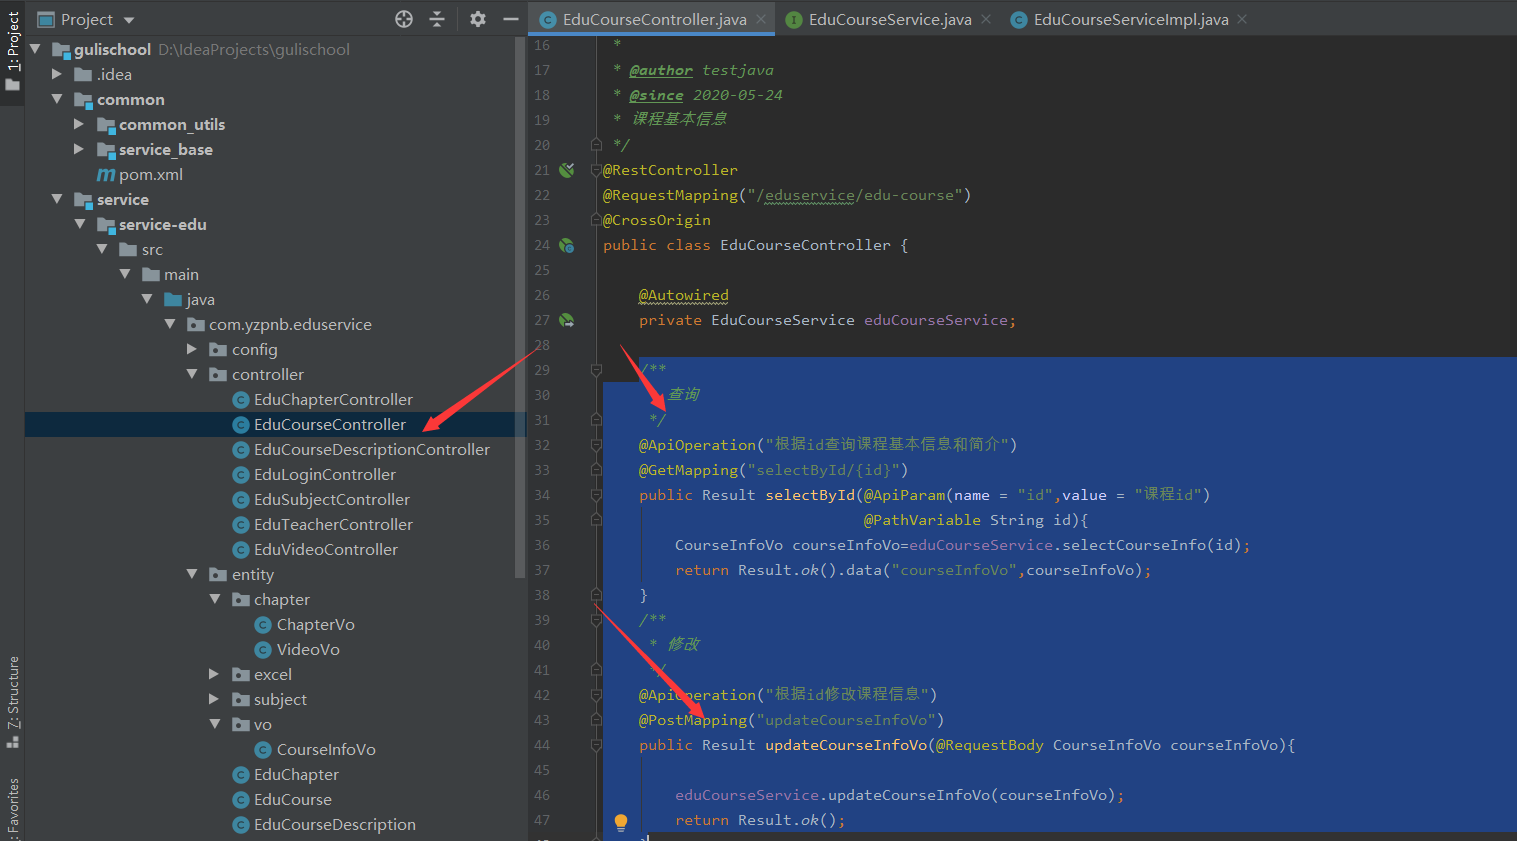Select EduChapterController class
1517x841 pixels.
(x=322, y=399)
